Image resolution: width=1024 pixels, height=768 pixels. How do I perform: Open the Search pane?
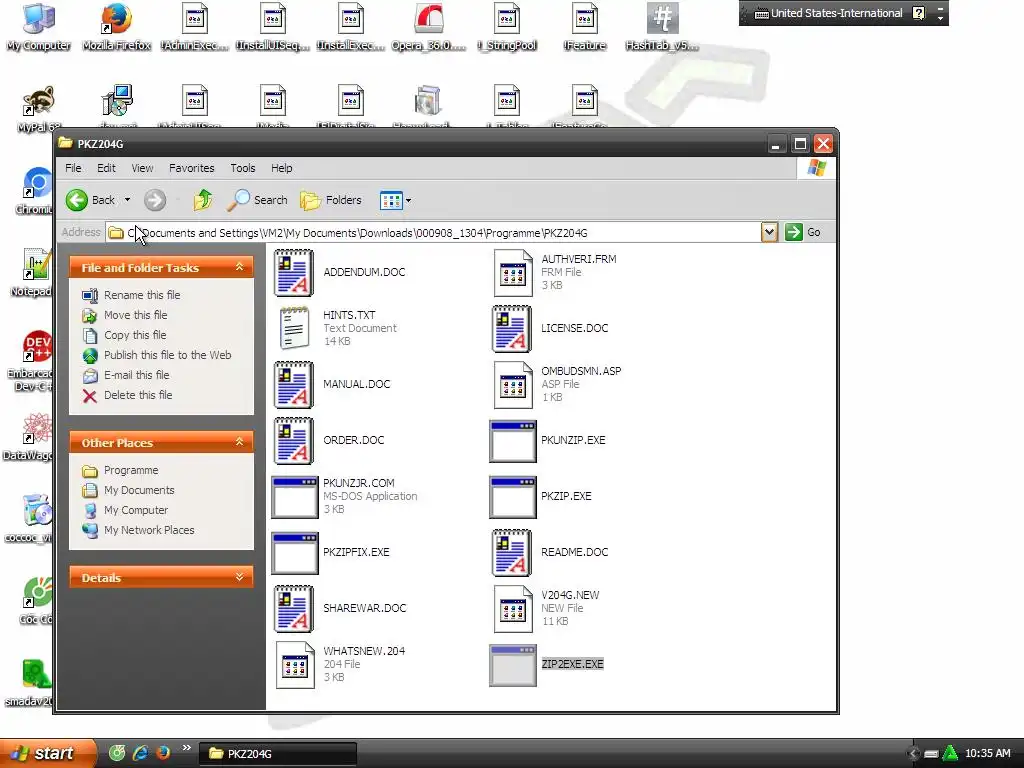tap(257, 200)
